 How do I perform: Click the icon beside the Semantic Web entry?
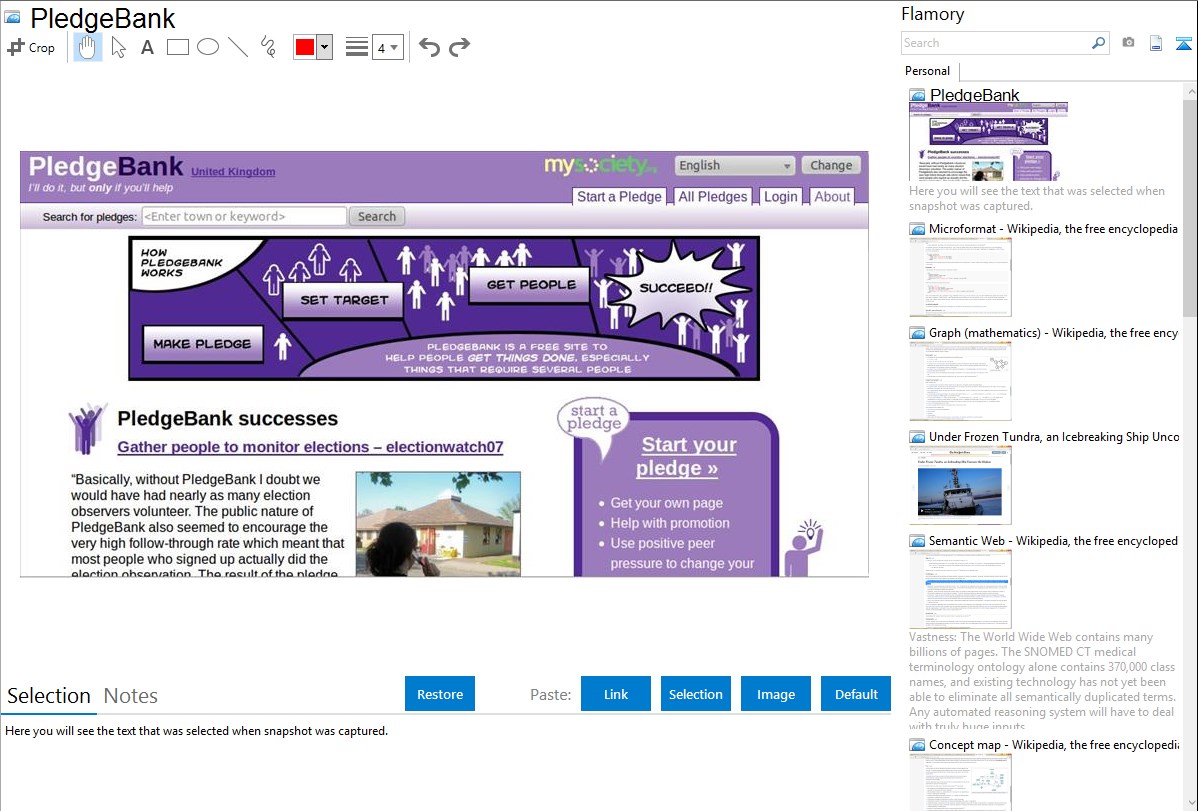point(917,540)
